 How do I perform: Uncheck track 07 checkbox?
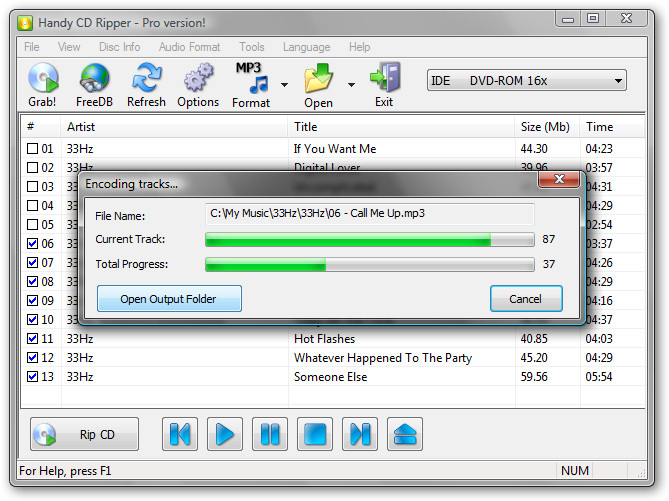click(32, 262)
